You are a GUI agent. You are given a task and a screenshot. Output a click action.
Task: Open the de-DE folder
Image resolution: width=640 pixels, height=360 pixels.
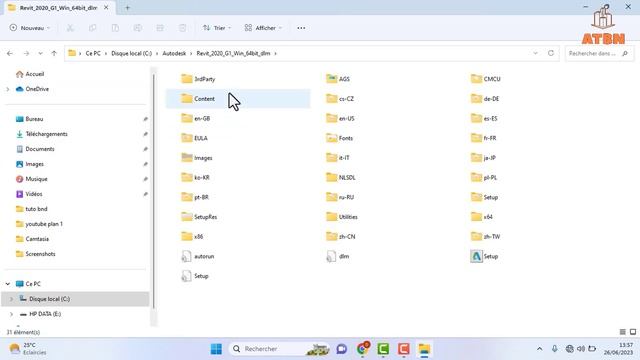pyautogui.click(x=485, y=99)
